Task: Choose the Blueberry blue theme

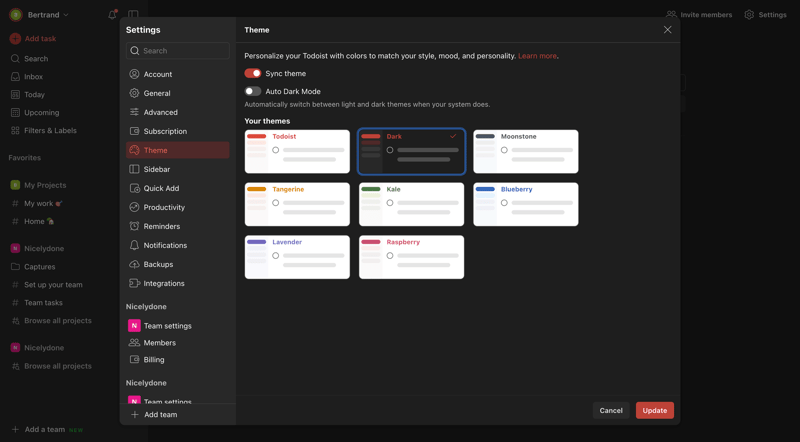Action: (x=526, y=204)
